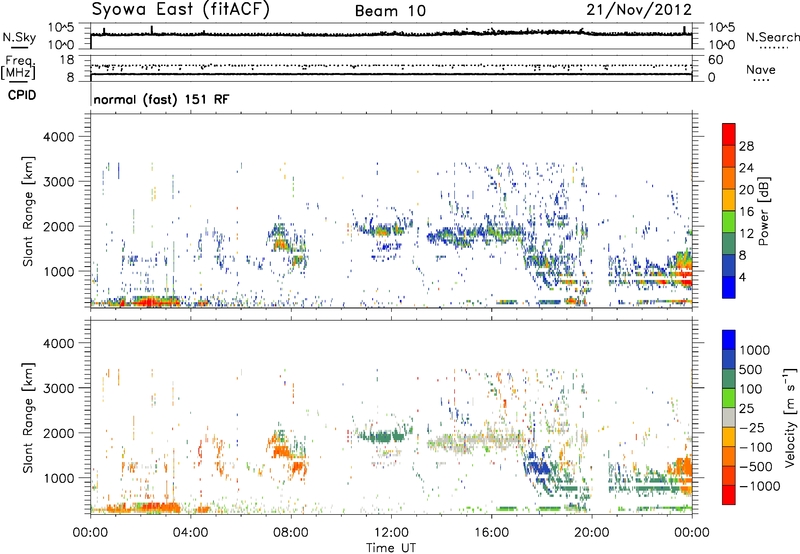Click the "28" label on Power color bar
This screenshot has height=554, width=800.
point(746,146)
